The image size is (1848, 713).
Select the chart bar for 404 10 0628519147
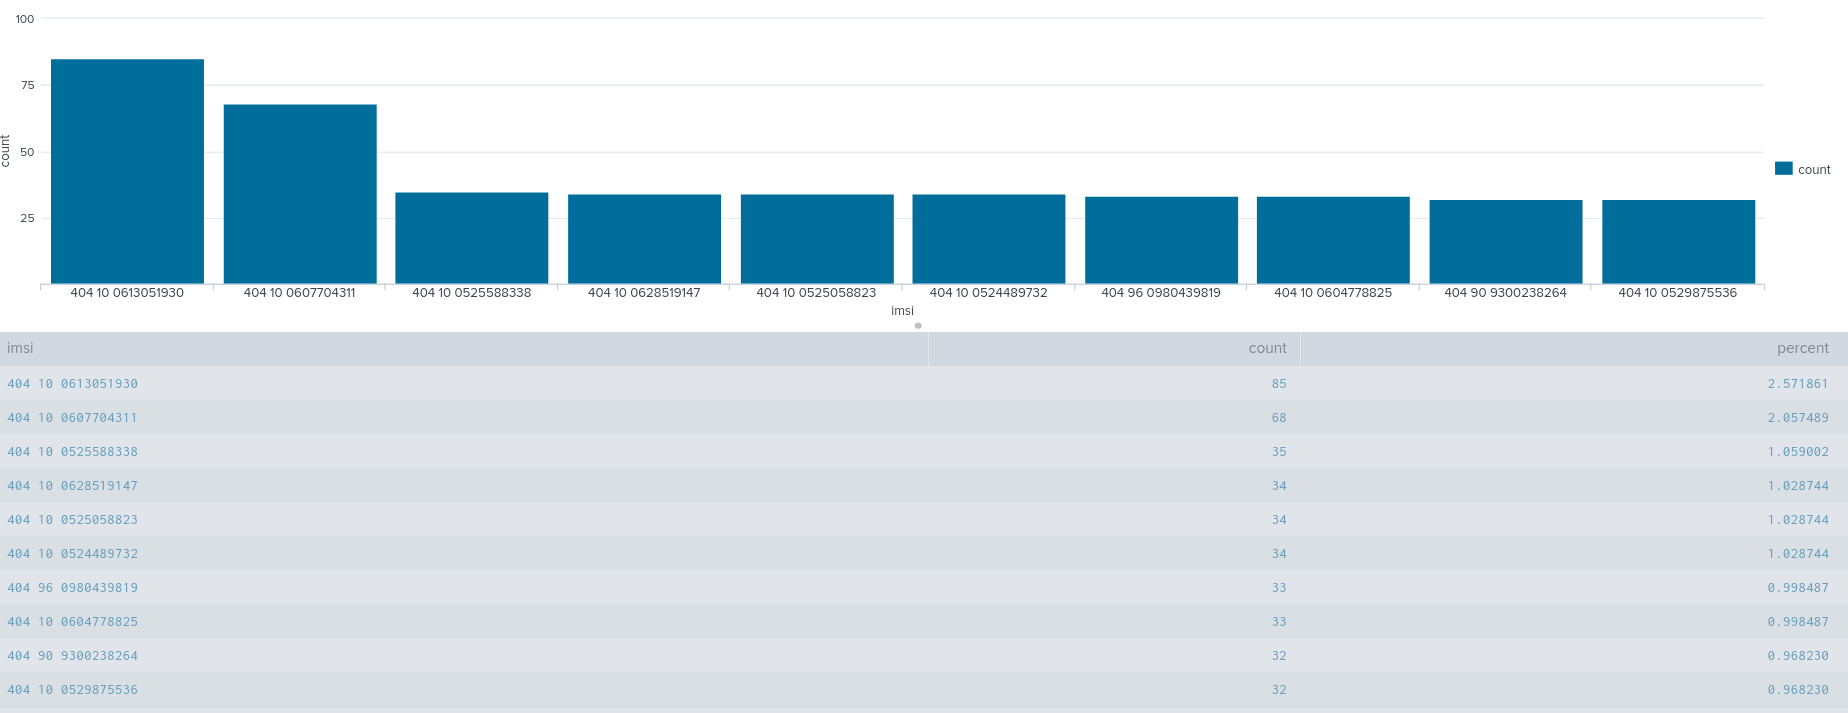tap(644, 239)
